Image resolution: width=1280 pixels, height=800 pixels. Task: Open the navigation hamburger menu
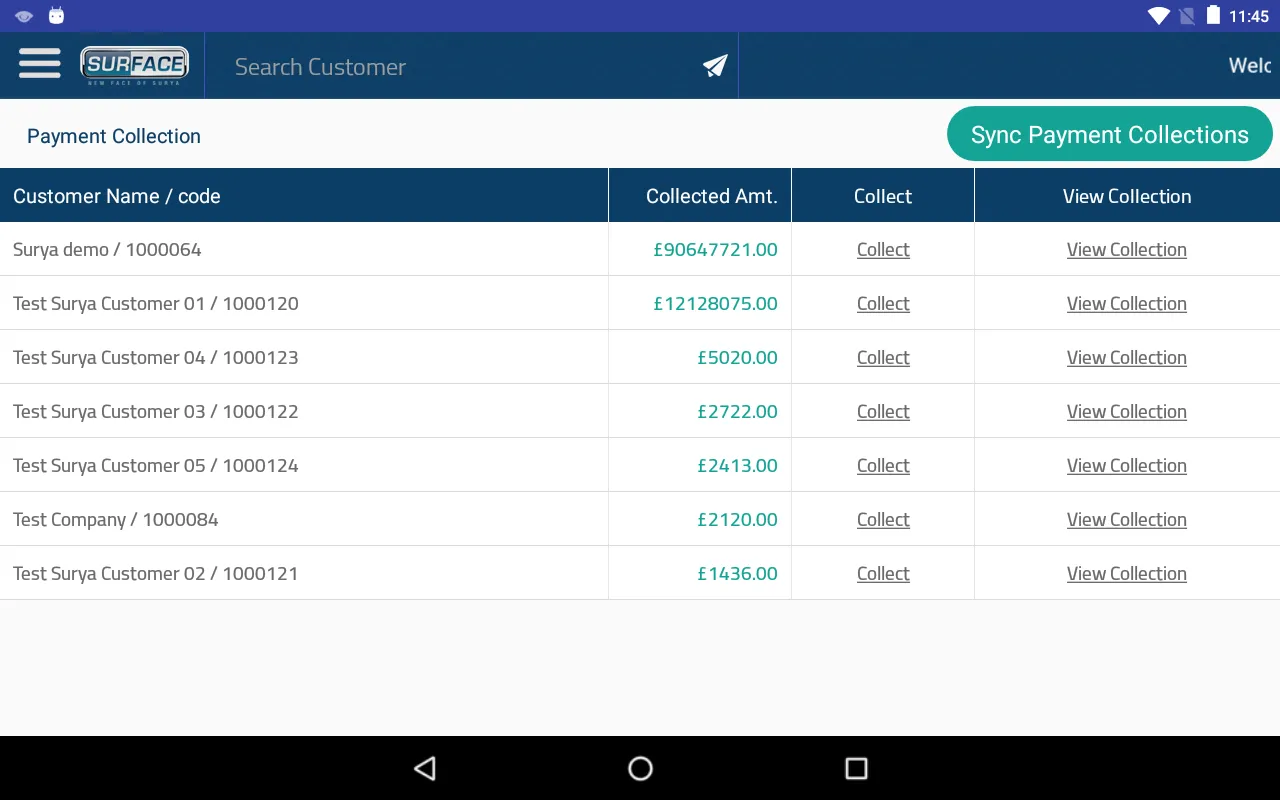[x=39, y=63]
